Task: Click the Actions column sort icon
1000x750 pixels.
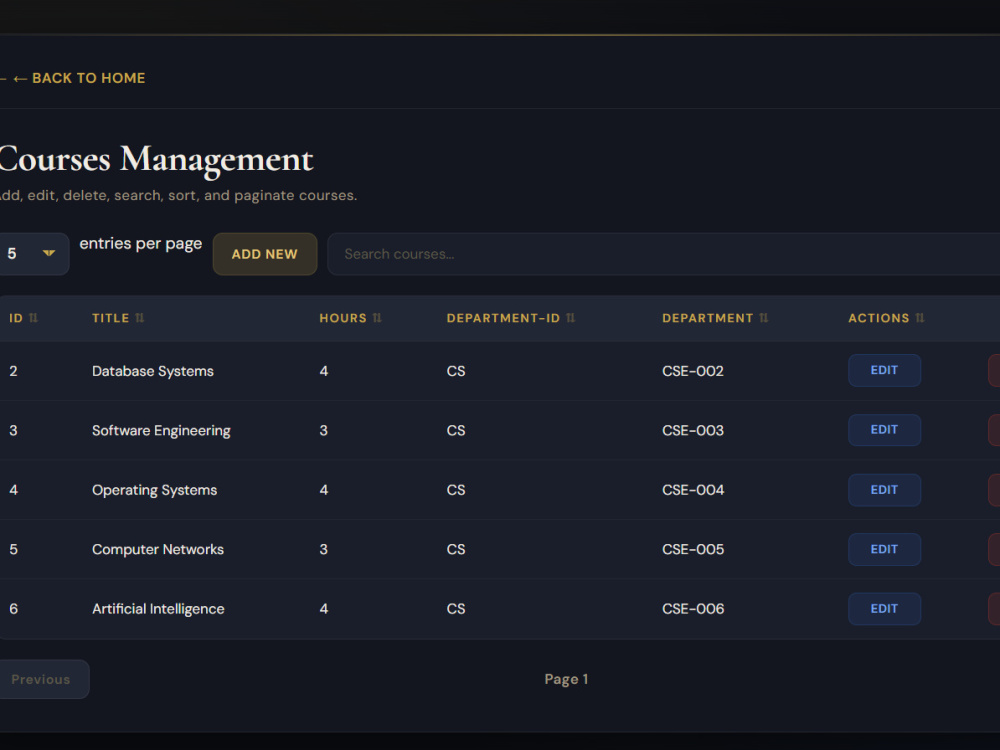Action: 920,318
